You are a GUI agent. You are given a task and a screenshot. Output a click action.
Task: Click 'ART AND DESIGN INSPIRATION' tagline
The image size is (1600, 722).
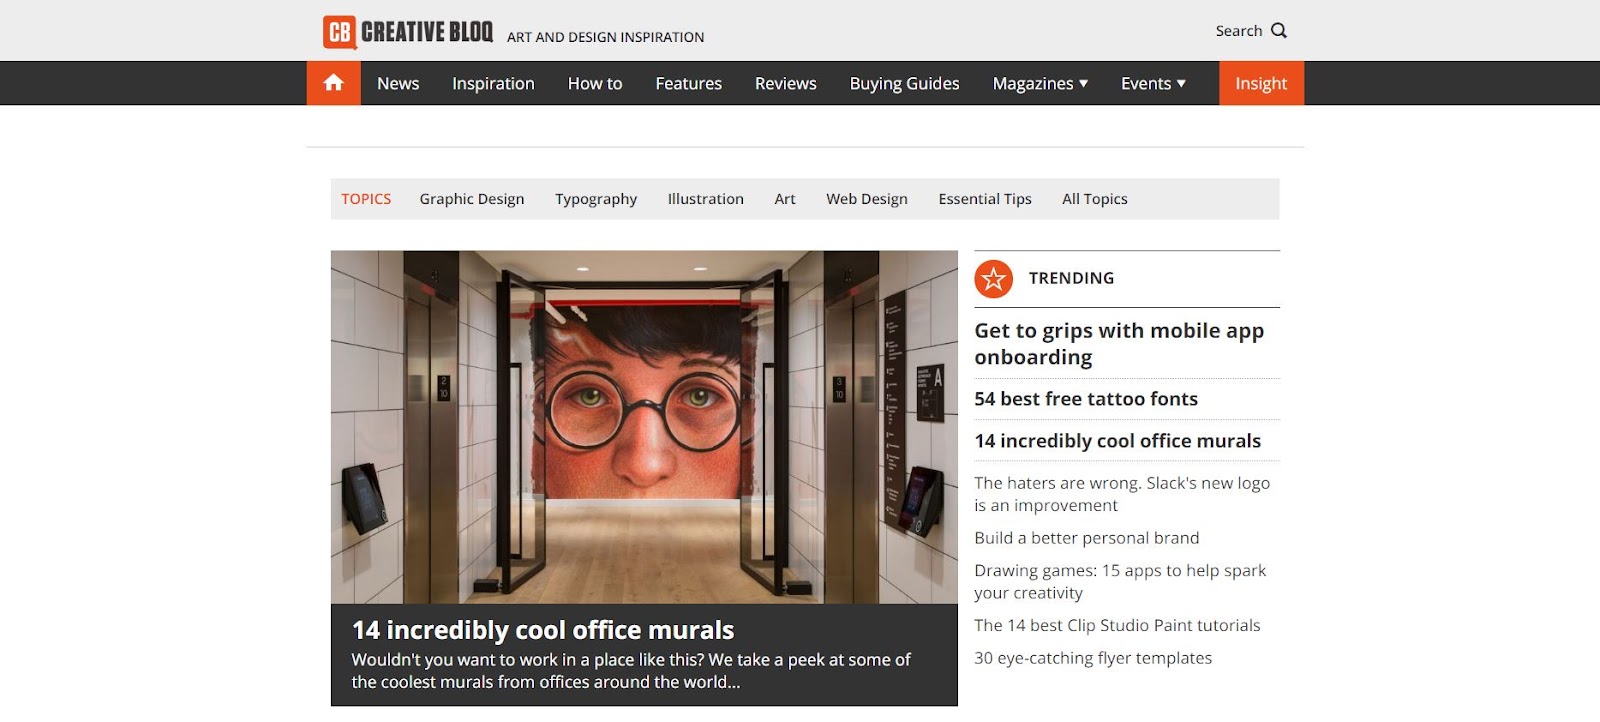pyautogui.click(x=605, y=37)
